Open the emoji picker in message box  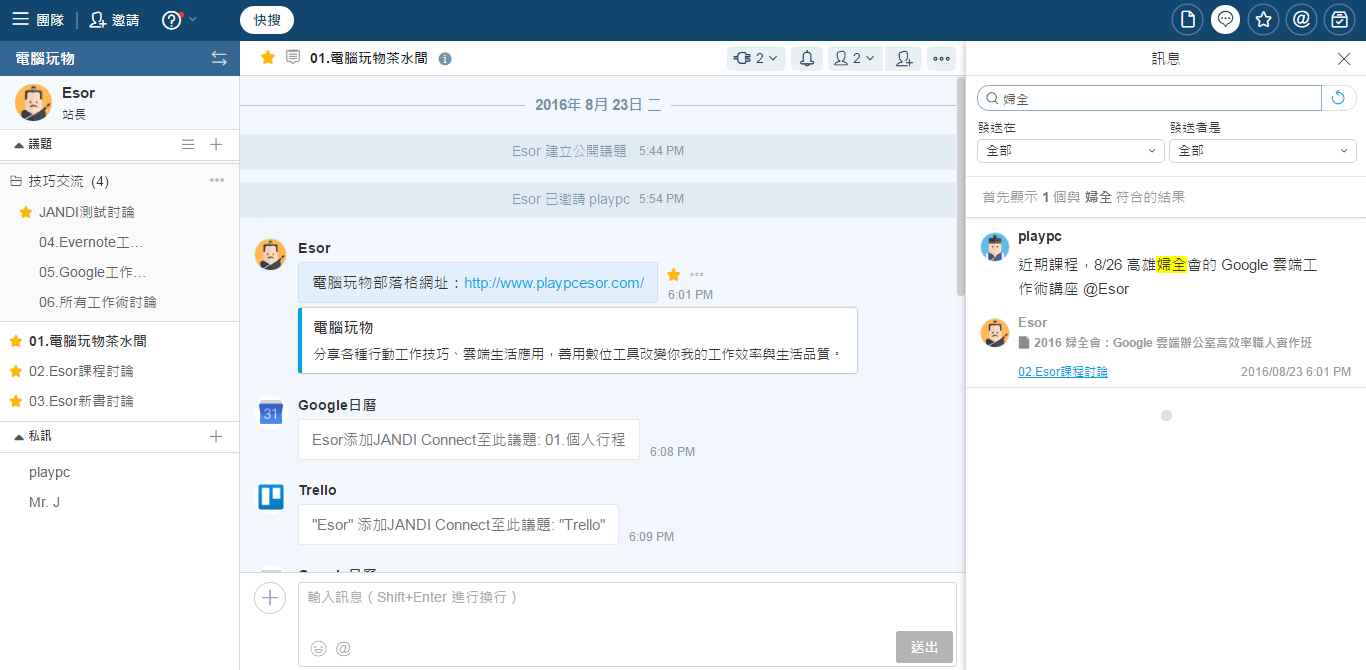tap(319, 648)
